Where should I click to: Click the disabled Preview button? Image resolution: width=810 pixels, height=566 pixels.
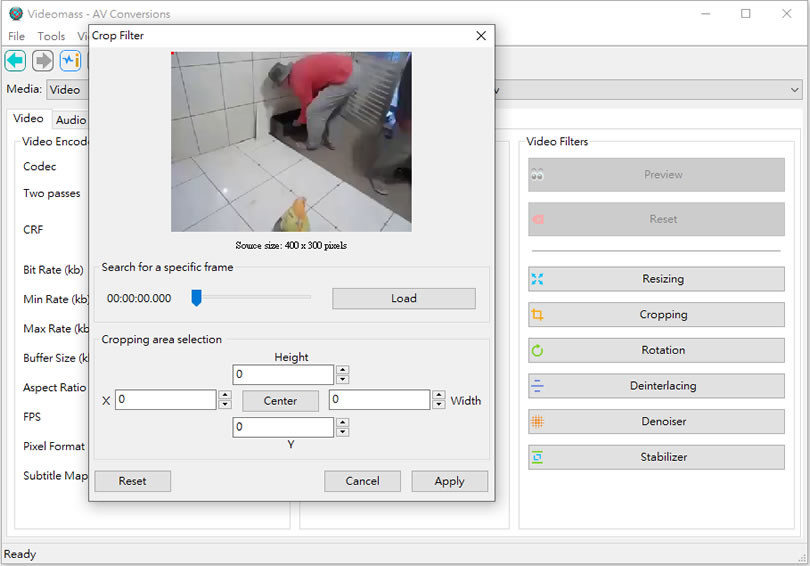pos(656,175)
